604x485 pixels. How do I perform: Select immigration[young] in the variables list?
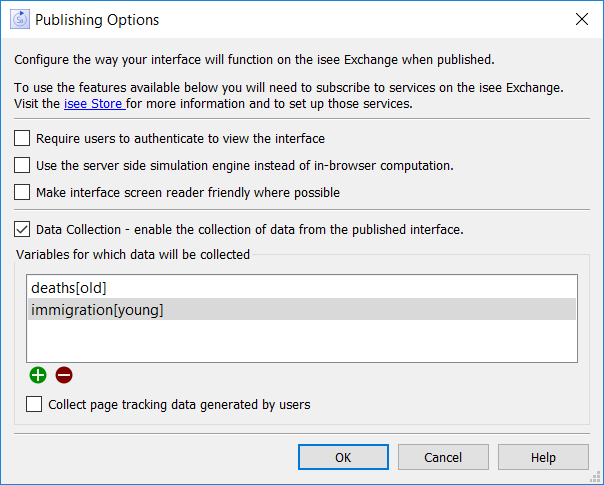[302, 309]
